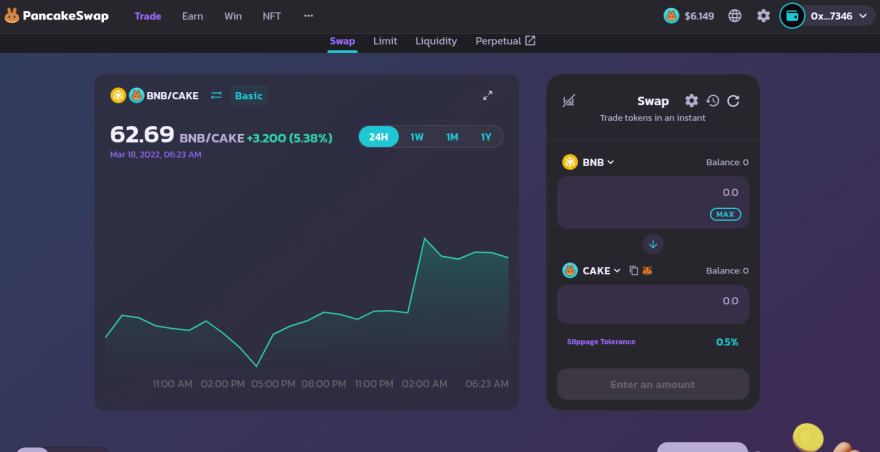
Task: Open recent transactions history icon
Action: (713, 101)
